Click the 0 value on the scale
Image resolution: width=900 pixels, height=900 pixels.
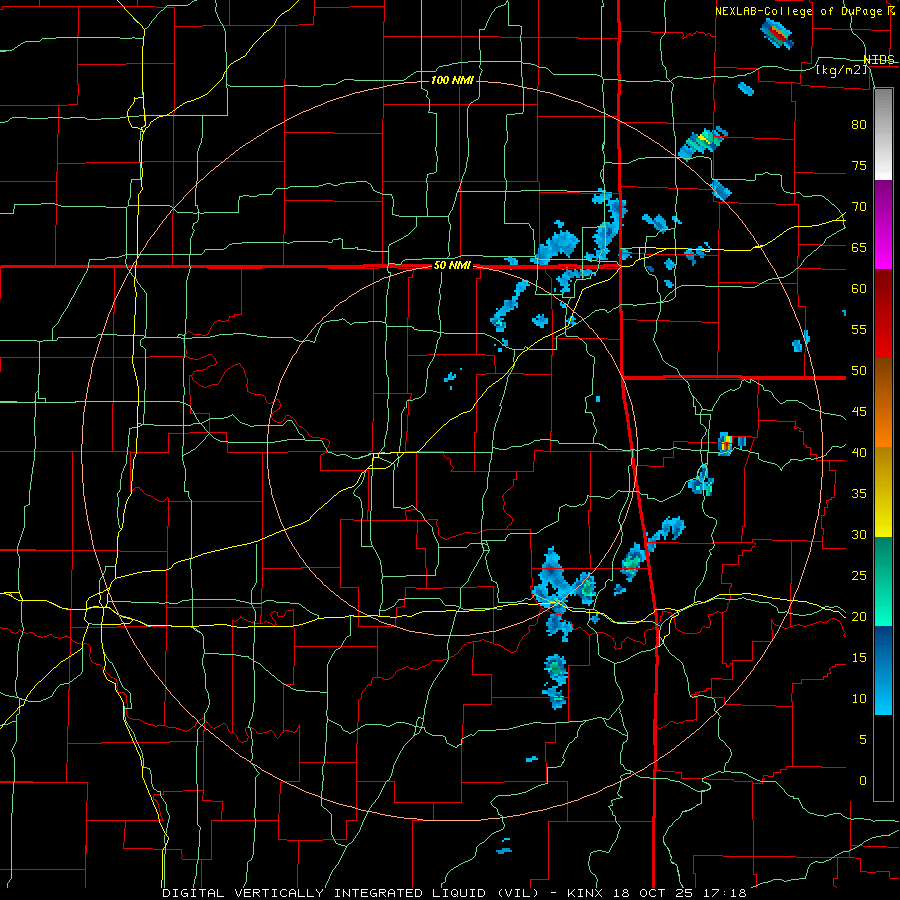click(x=863, y=781)
